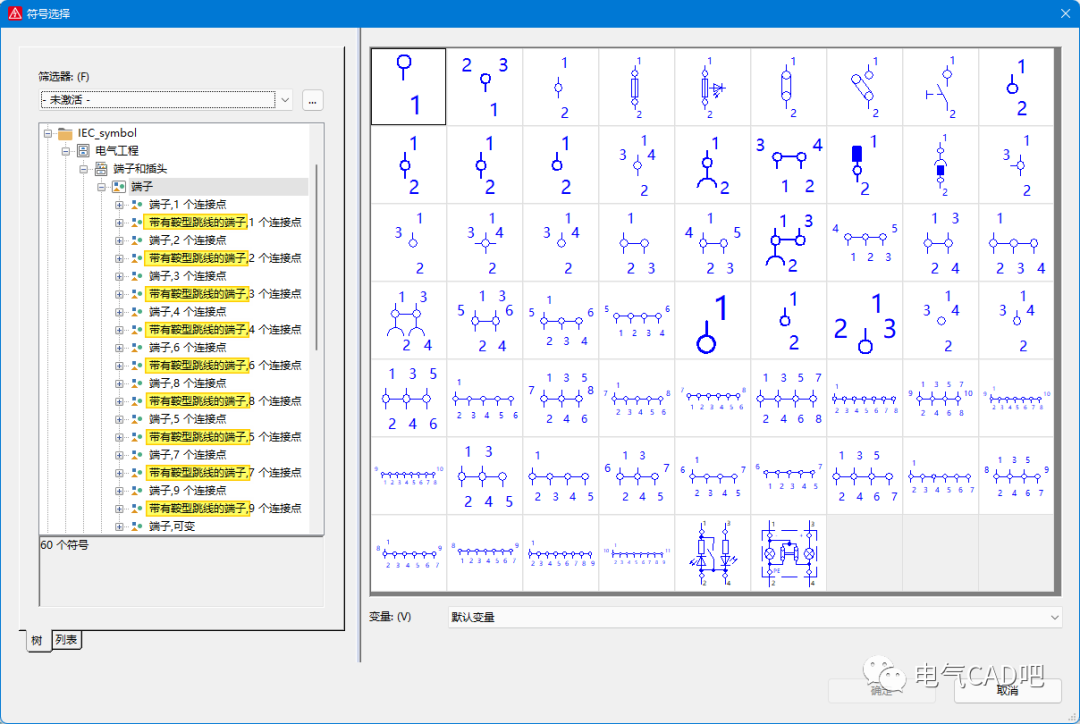Viewport: 1080px width, 724px height.
Task: Select 带有鞍型跳线的端子,8 个连接点 item
Action: coord(225,402)
